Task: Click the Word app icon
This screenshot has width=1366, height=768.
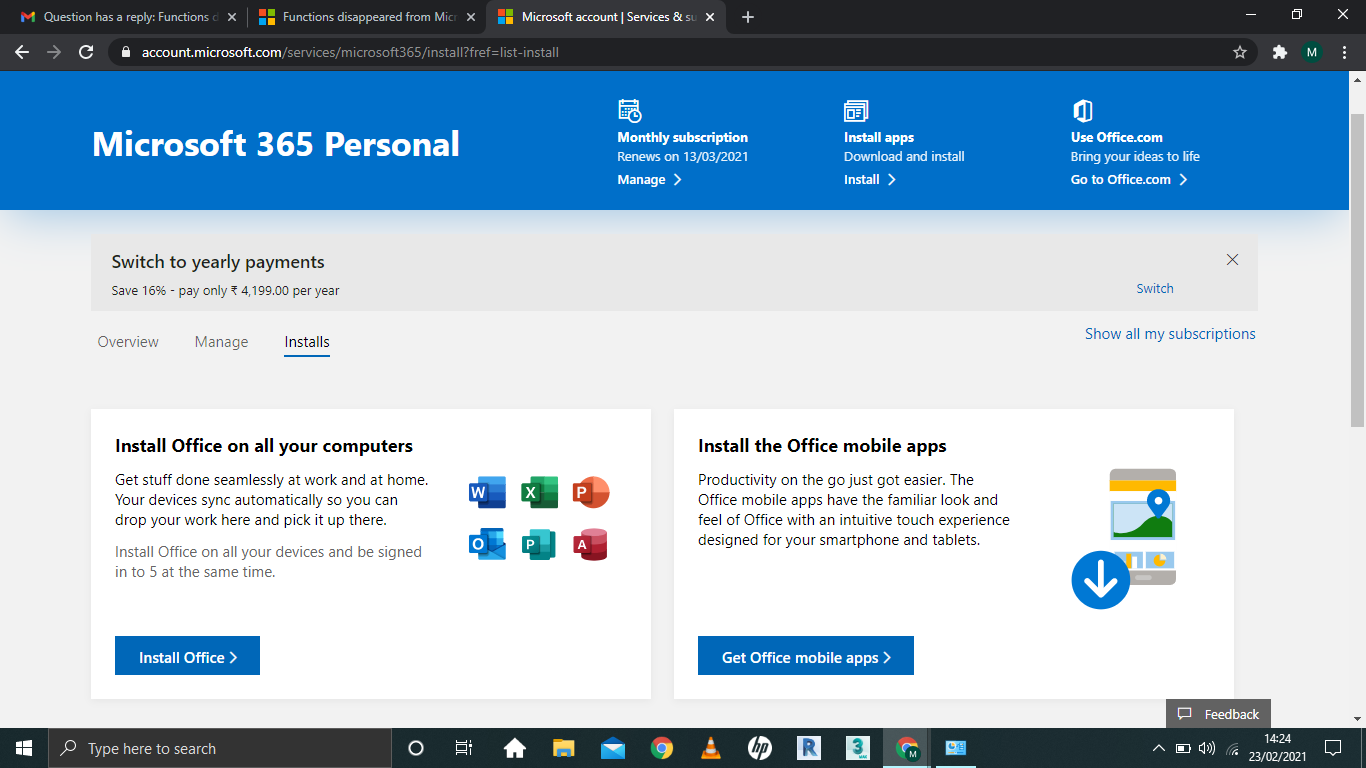Action: (x=487, y=493)
